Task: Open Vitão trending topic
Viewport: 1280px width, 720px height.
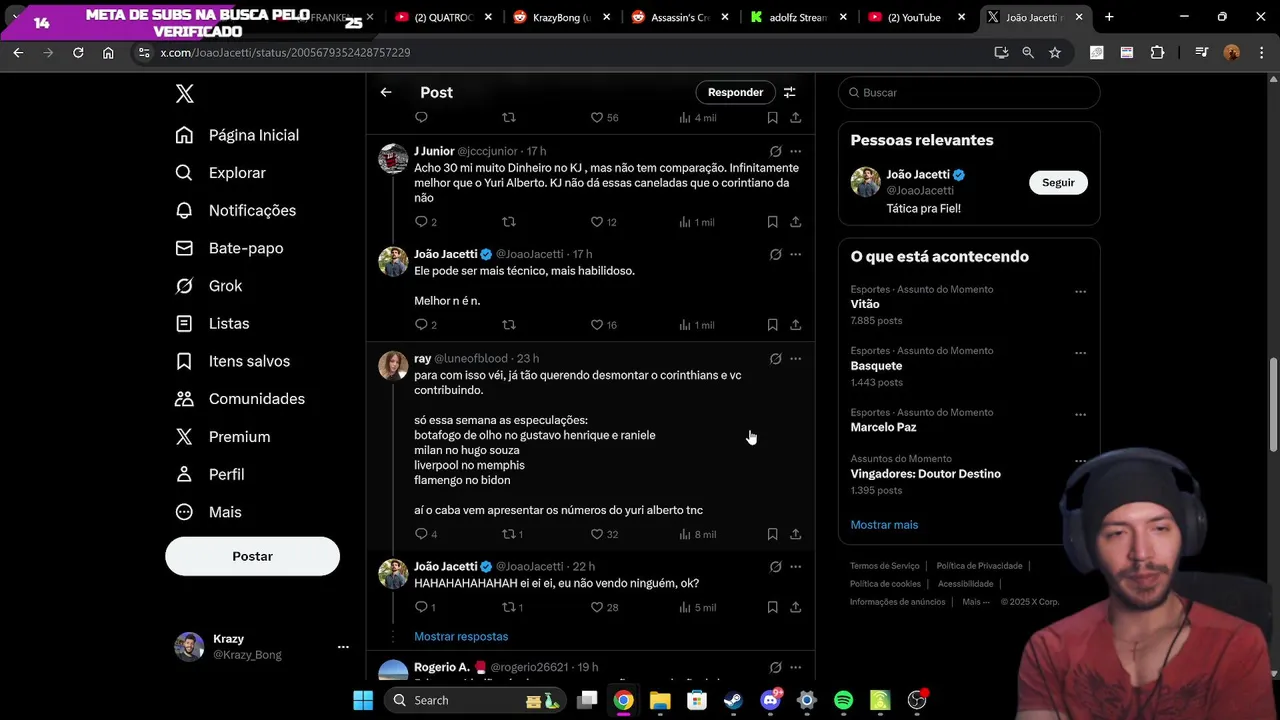Action: [865, 304]
